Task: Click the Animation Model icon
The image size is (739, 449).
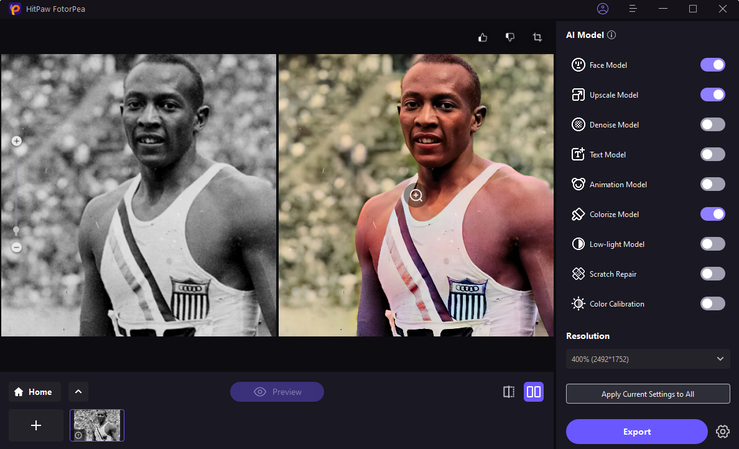Action: tap(578, 184)
